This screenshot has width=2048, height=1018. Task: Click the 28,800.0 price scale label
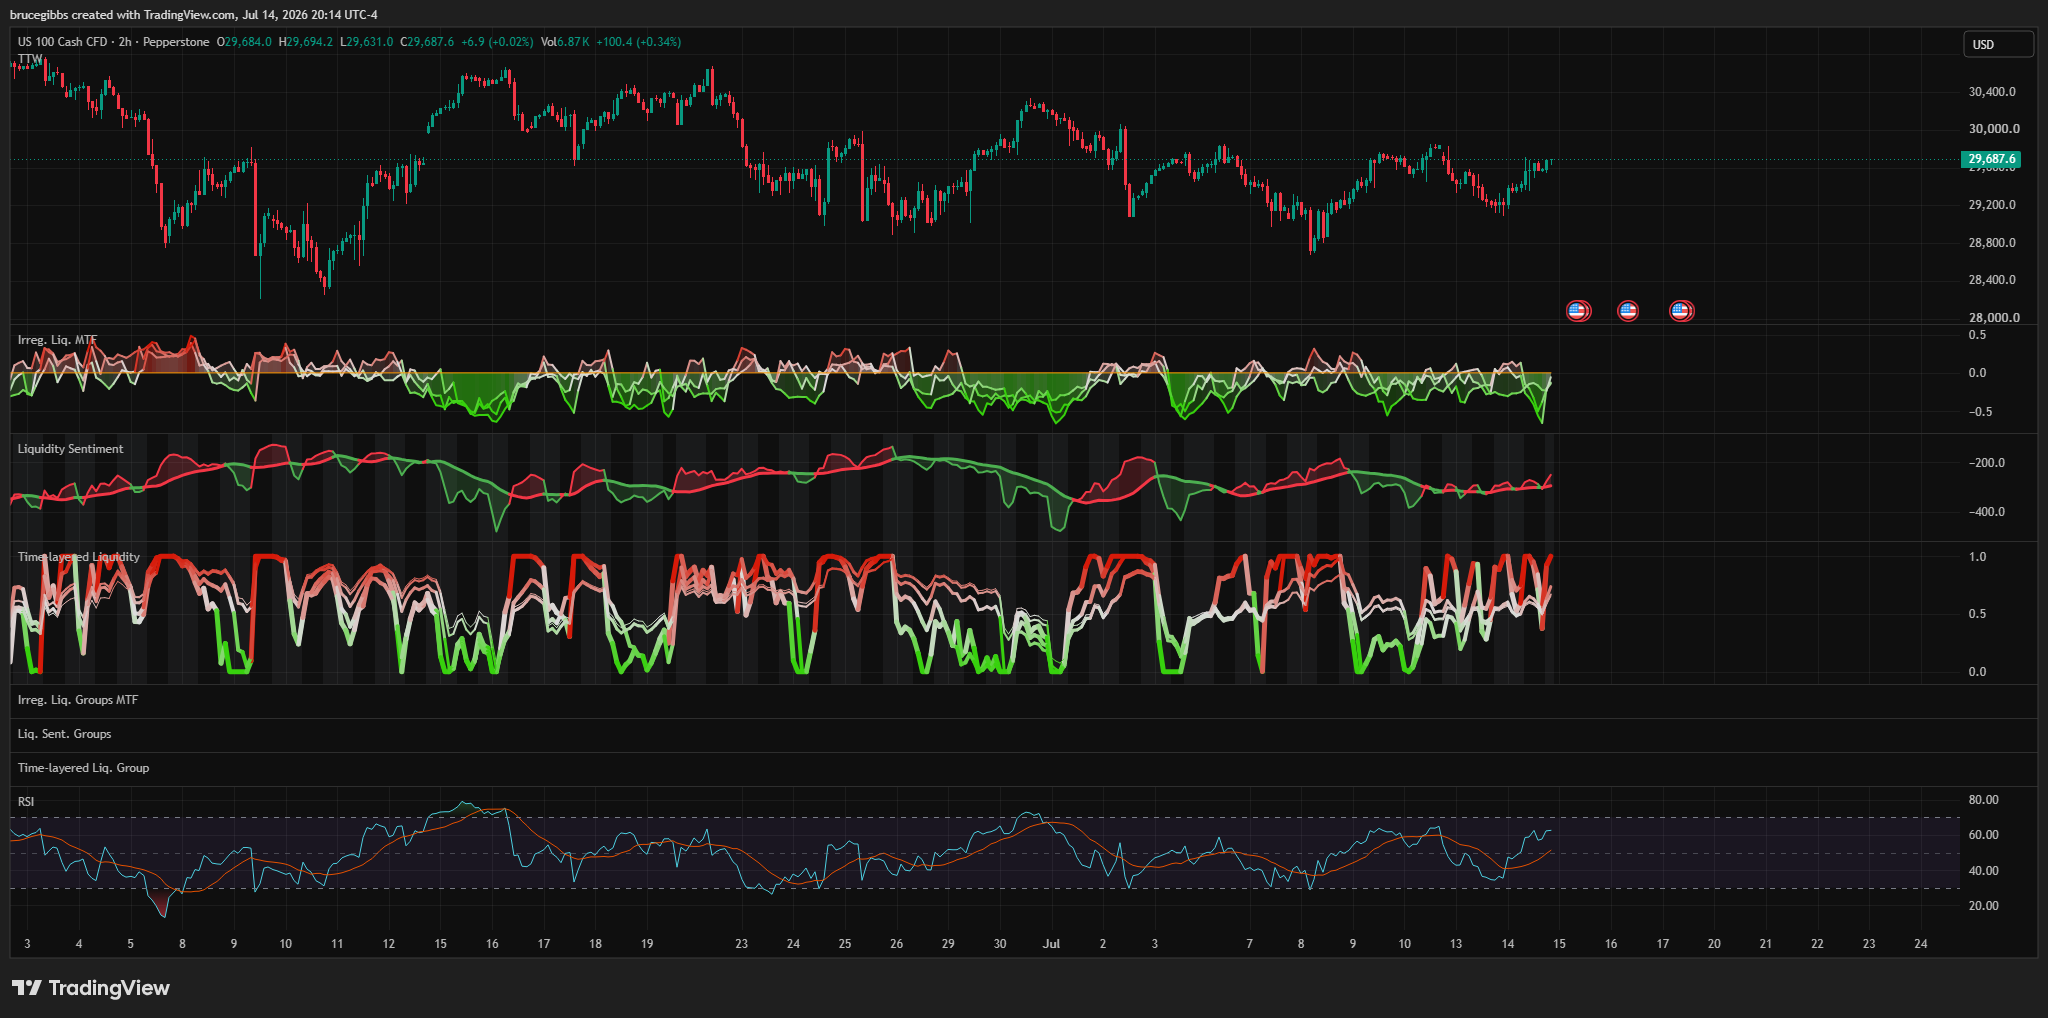(x=1992, y=243)
